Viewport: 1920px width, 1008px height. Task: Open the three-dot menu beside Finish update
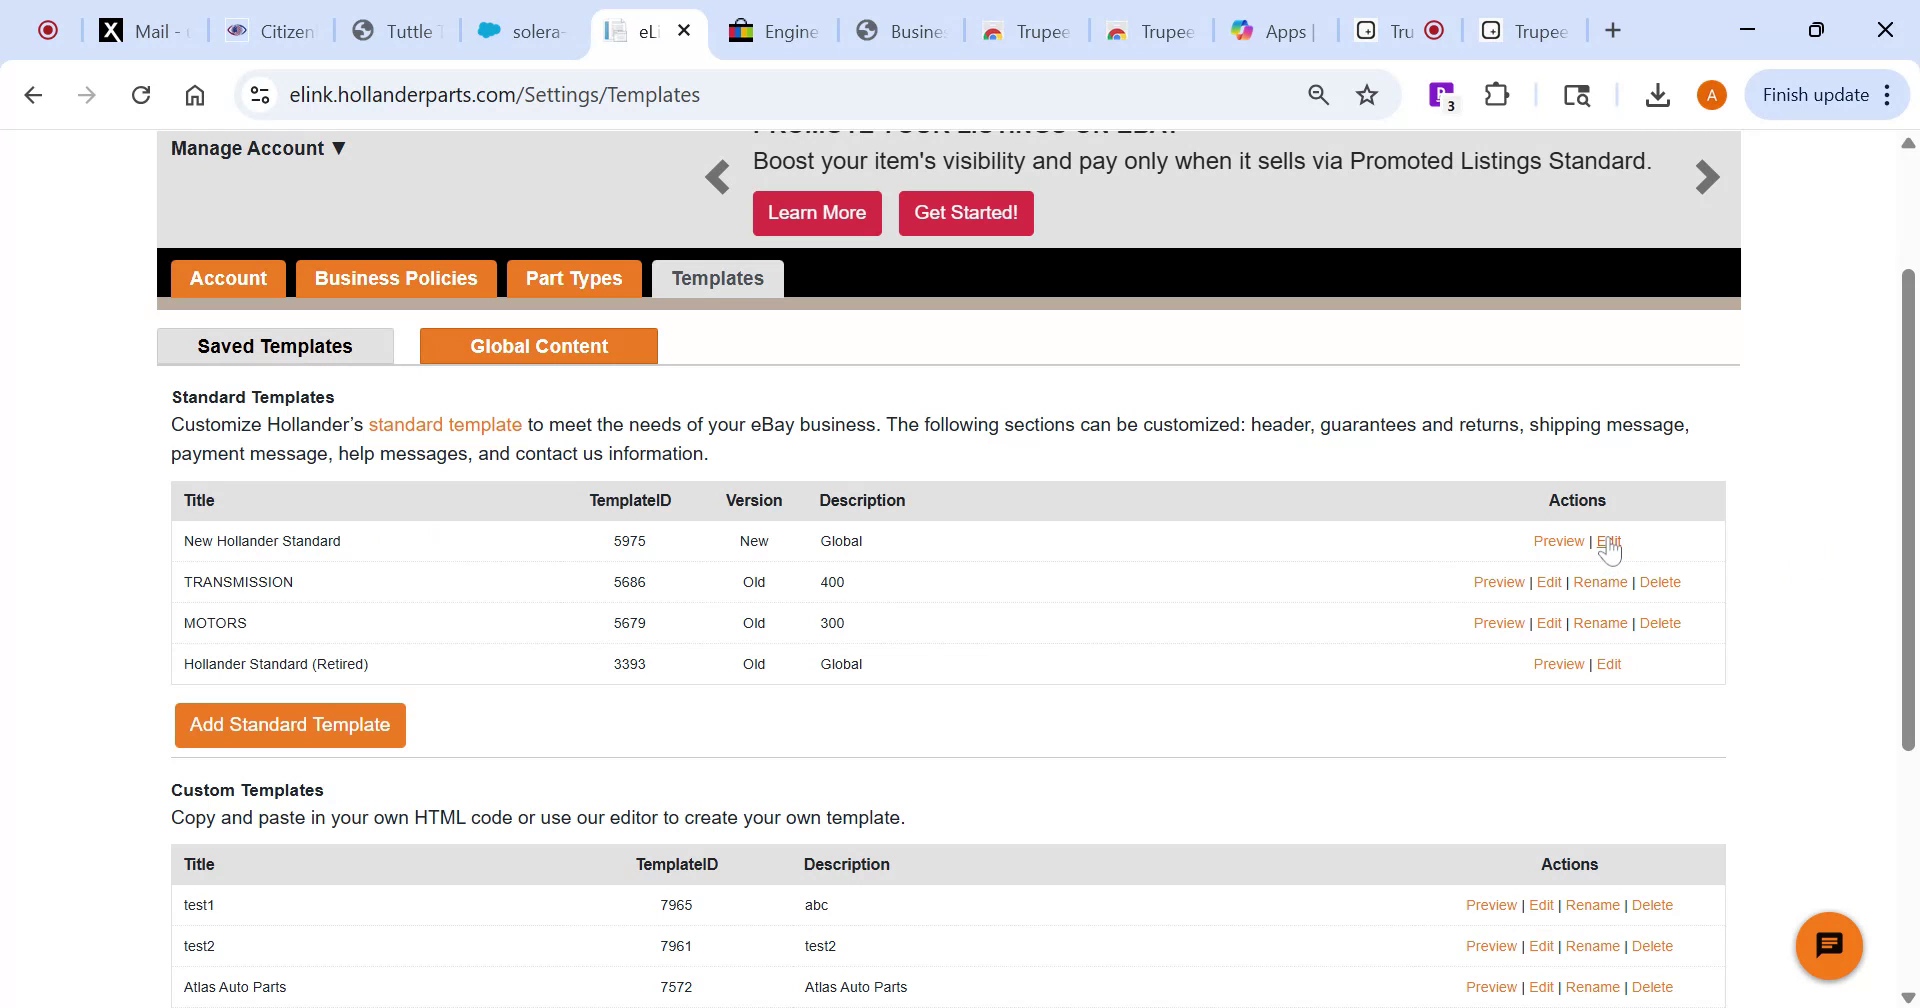tap(1887, 94)
